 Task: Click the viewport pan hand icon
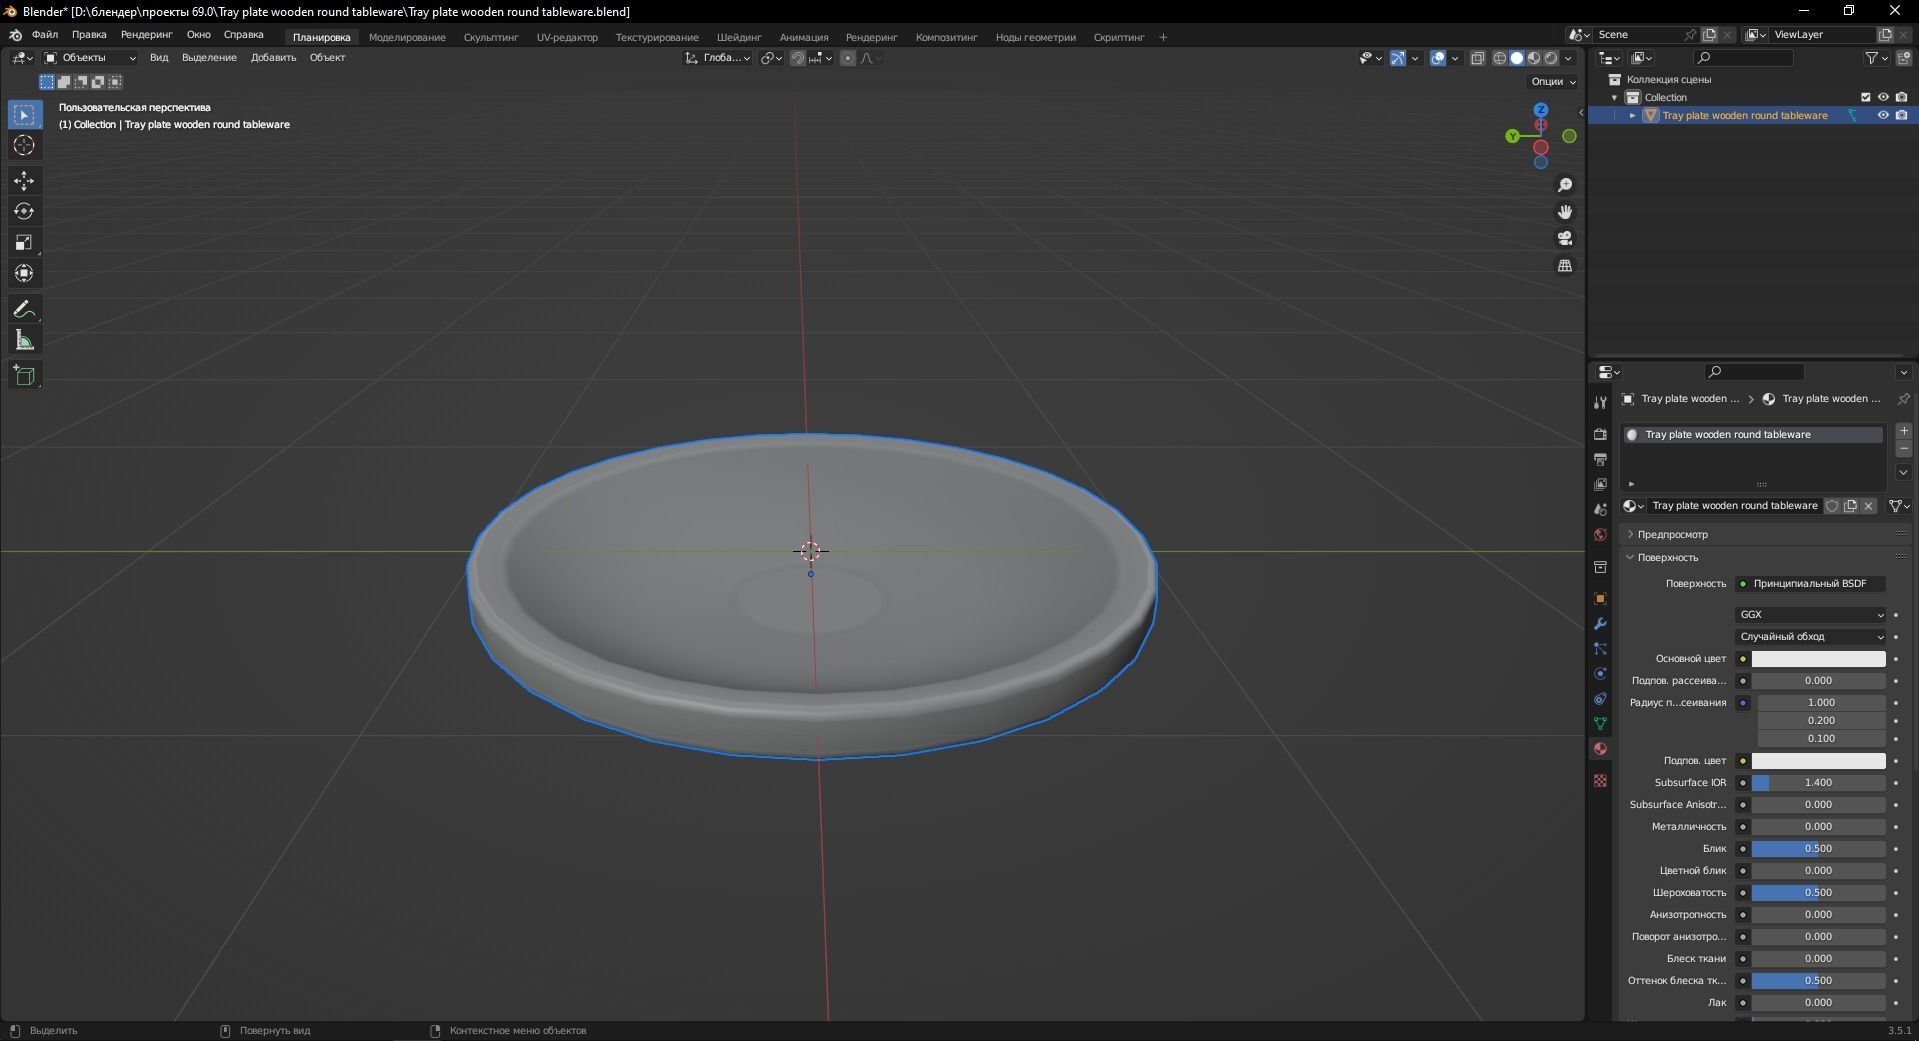coord(1565,212)
